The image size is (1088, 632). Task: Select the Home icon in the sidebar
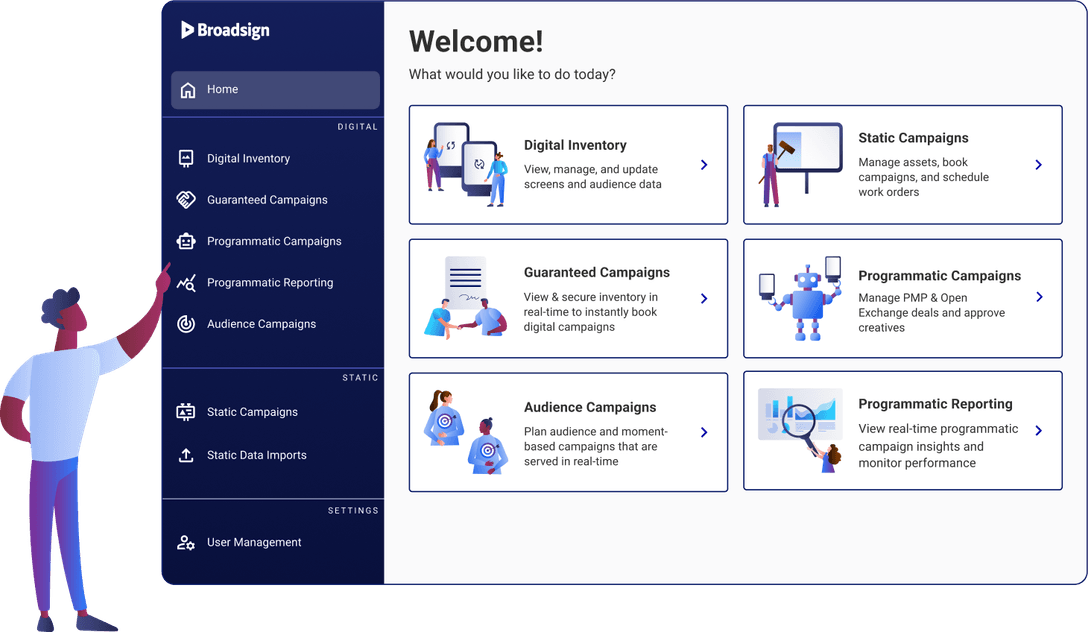coord(188,89)
